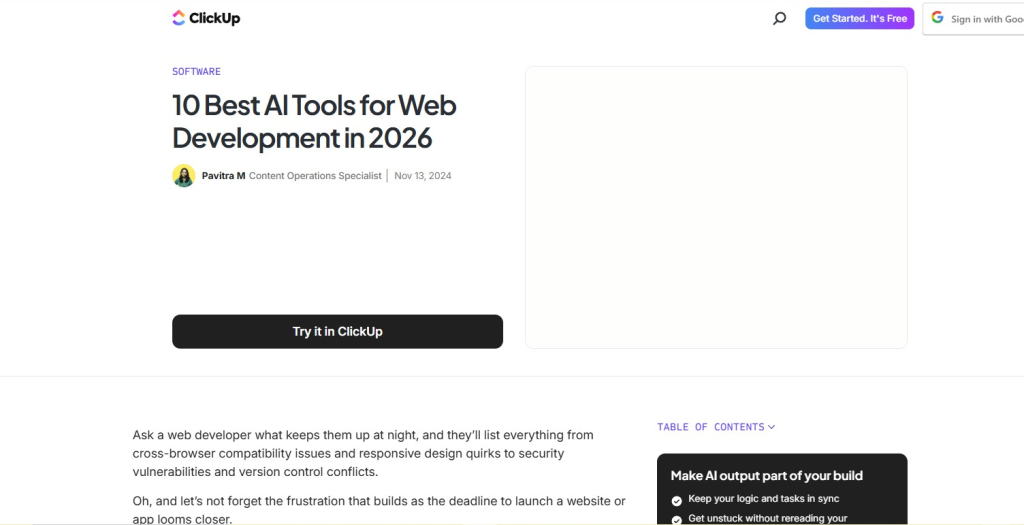Screen dimensions: 1024x525
Task: Click the blank featured image placeholder
Action: pyautogui.click(x=716, y=207)
